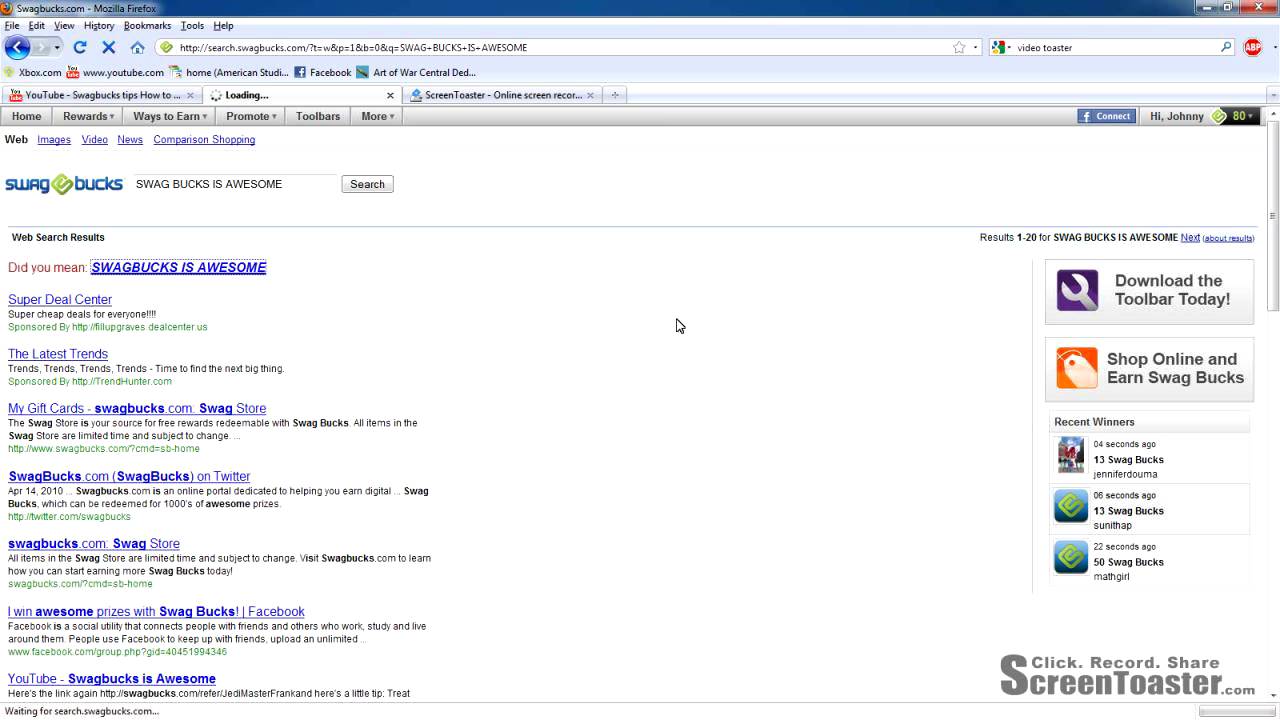Open My Gift Cards Swag Store result
The height and width of the screenshot is (720, 1280).
(137, 408)
